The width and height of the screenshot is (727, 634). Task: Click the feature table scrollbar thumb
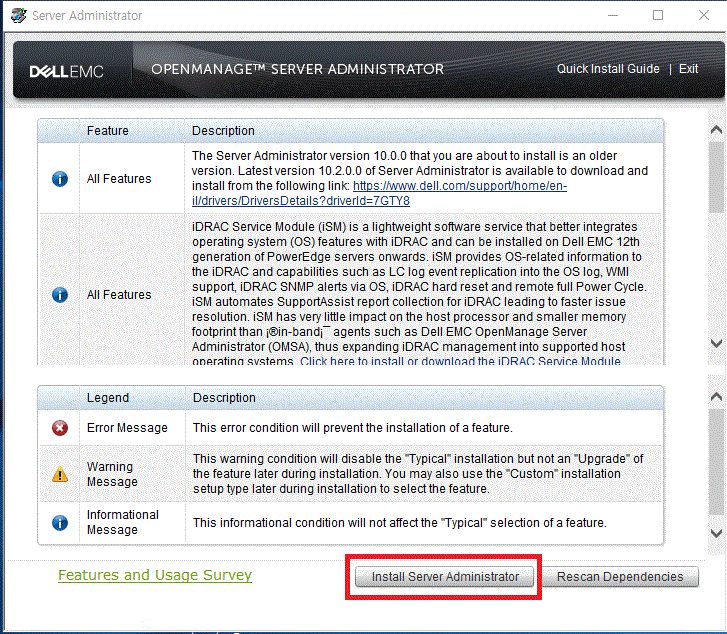point(716,178)
